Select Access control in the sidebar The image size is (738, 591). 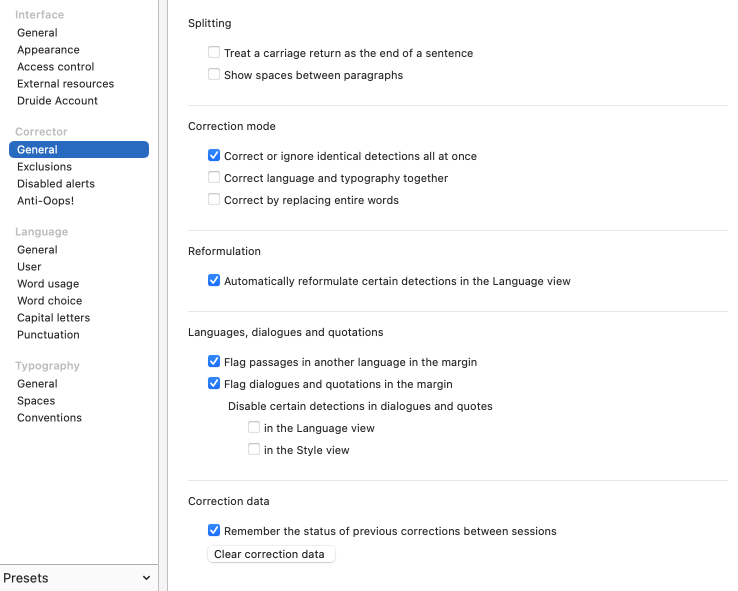pos(56,67)
